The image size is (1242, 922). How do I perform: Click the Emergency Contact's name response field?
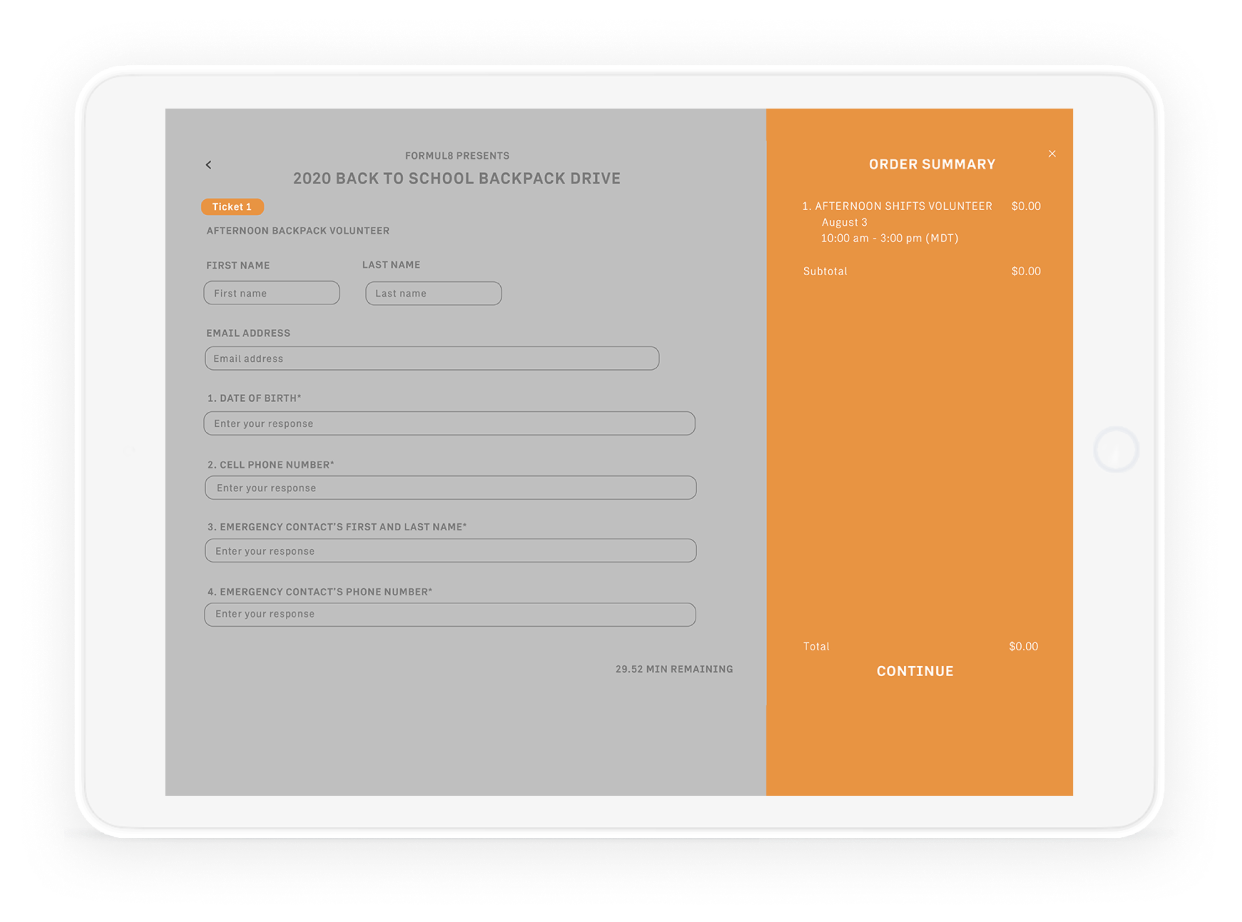point(450,551)
